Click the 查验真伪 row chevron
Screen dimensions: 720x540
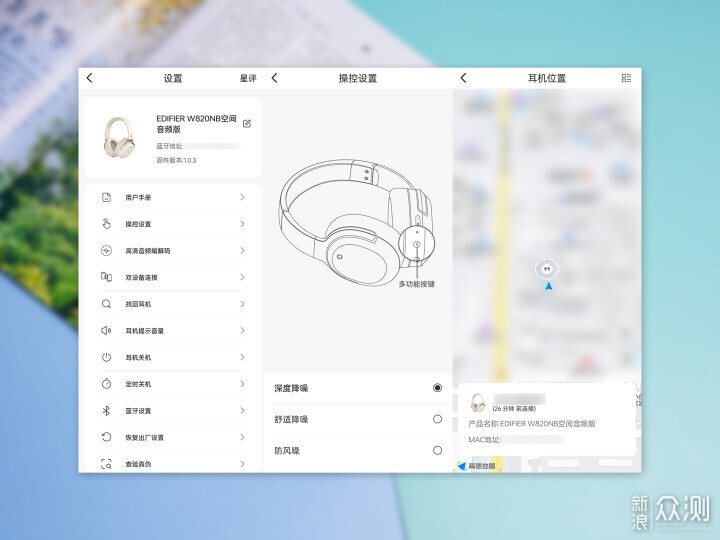(242, 464)
